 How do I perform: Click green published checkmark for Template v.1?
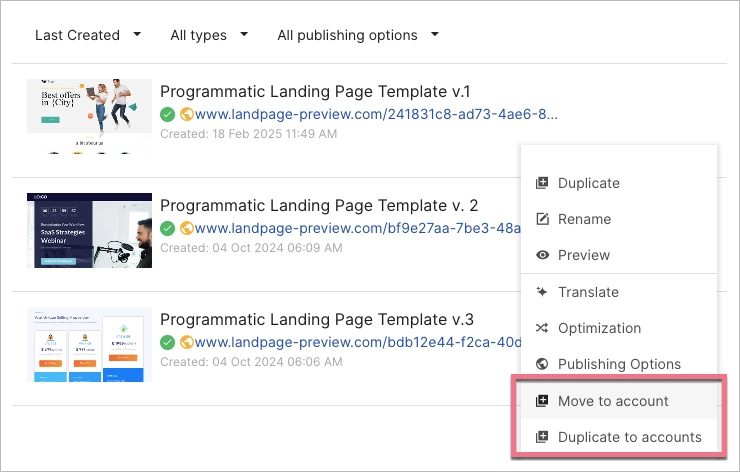168,114
